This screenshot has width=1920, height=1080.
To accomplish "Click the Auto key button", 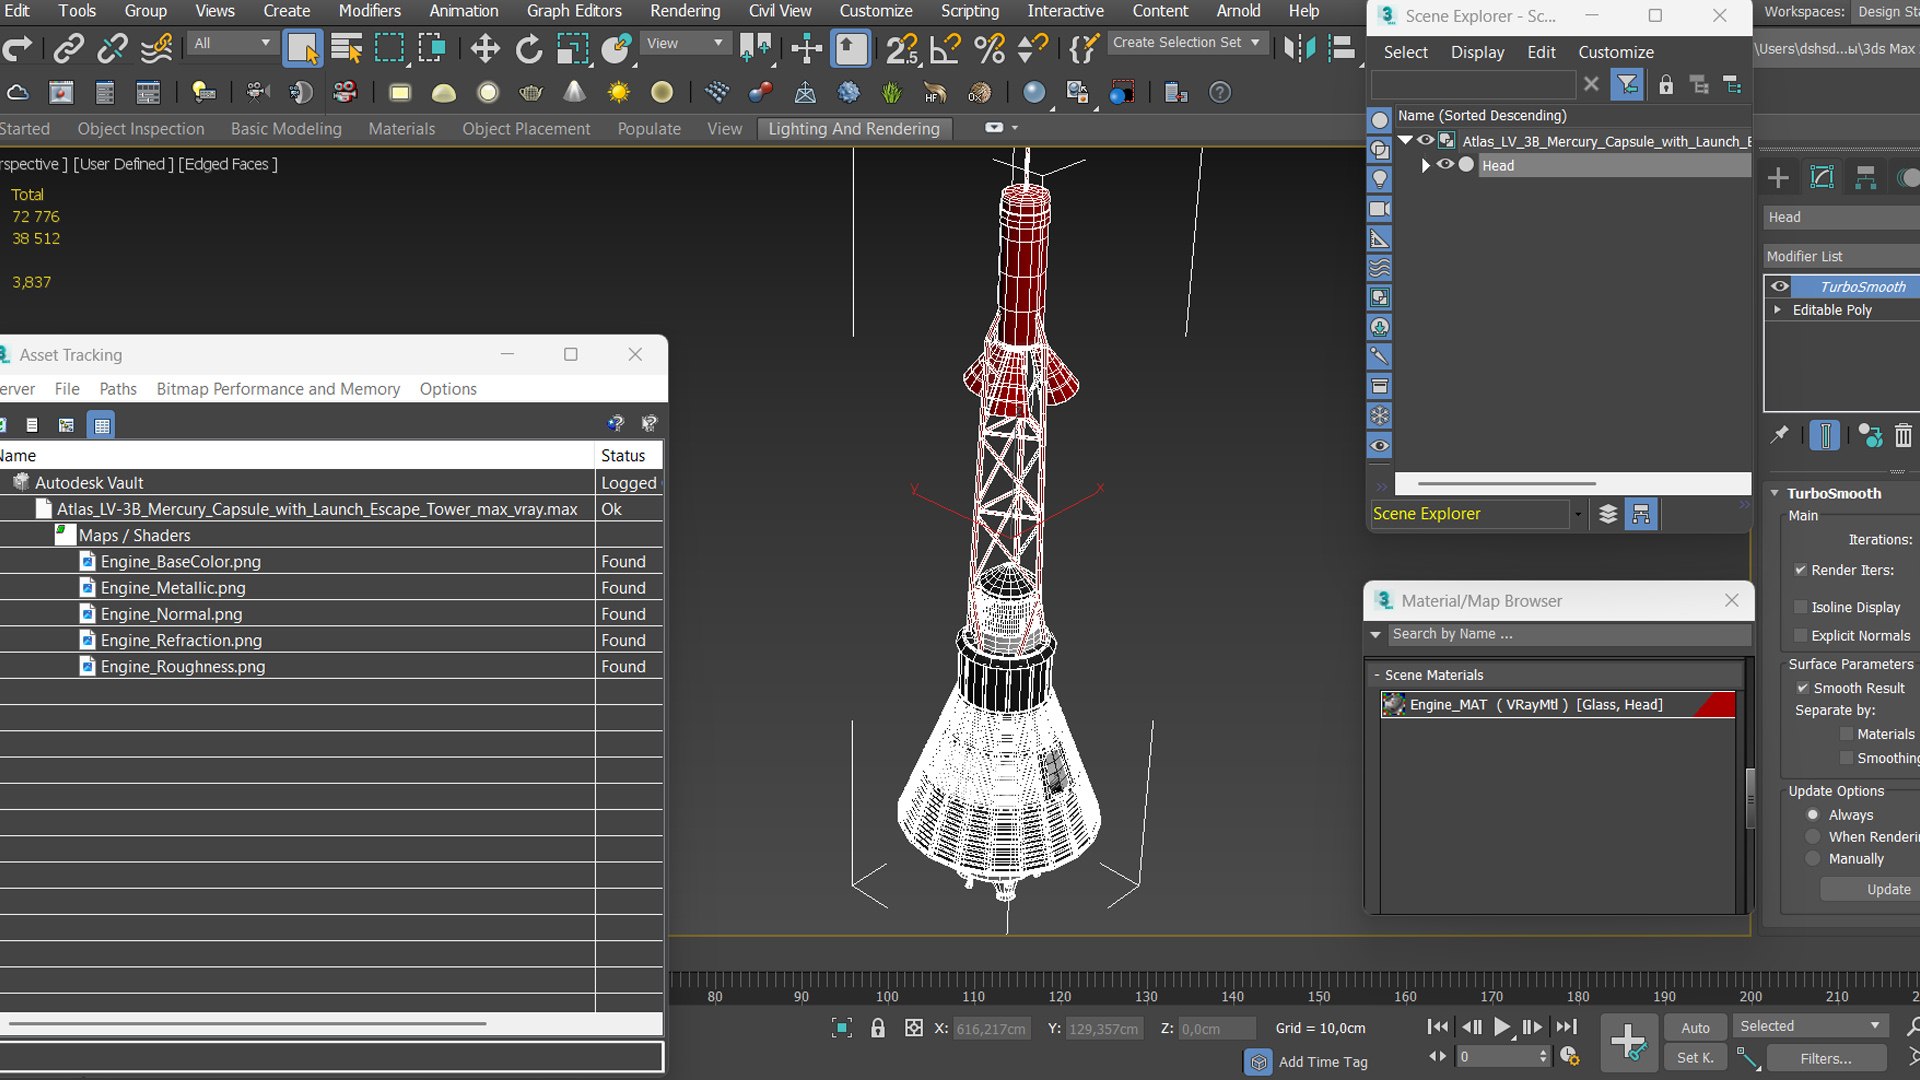I will tap(1695, 1027).
